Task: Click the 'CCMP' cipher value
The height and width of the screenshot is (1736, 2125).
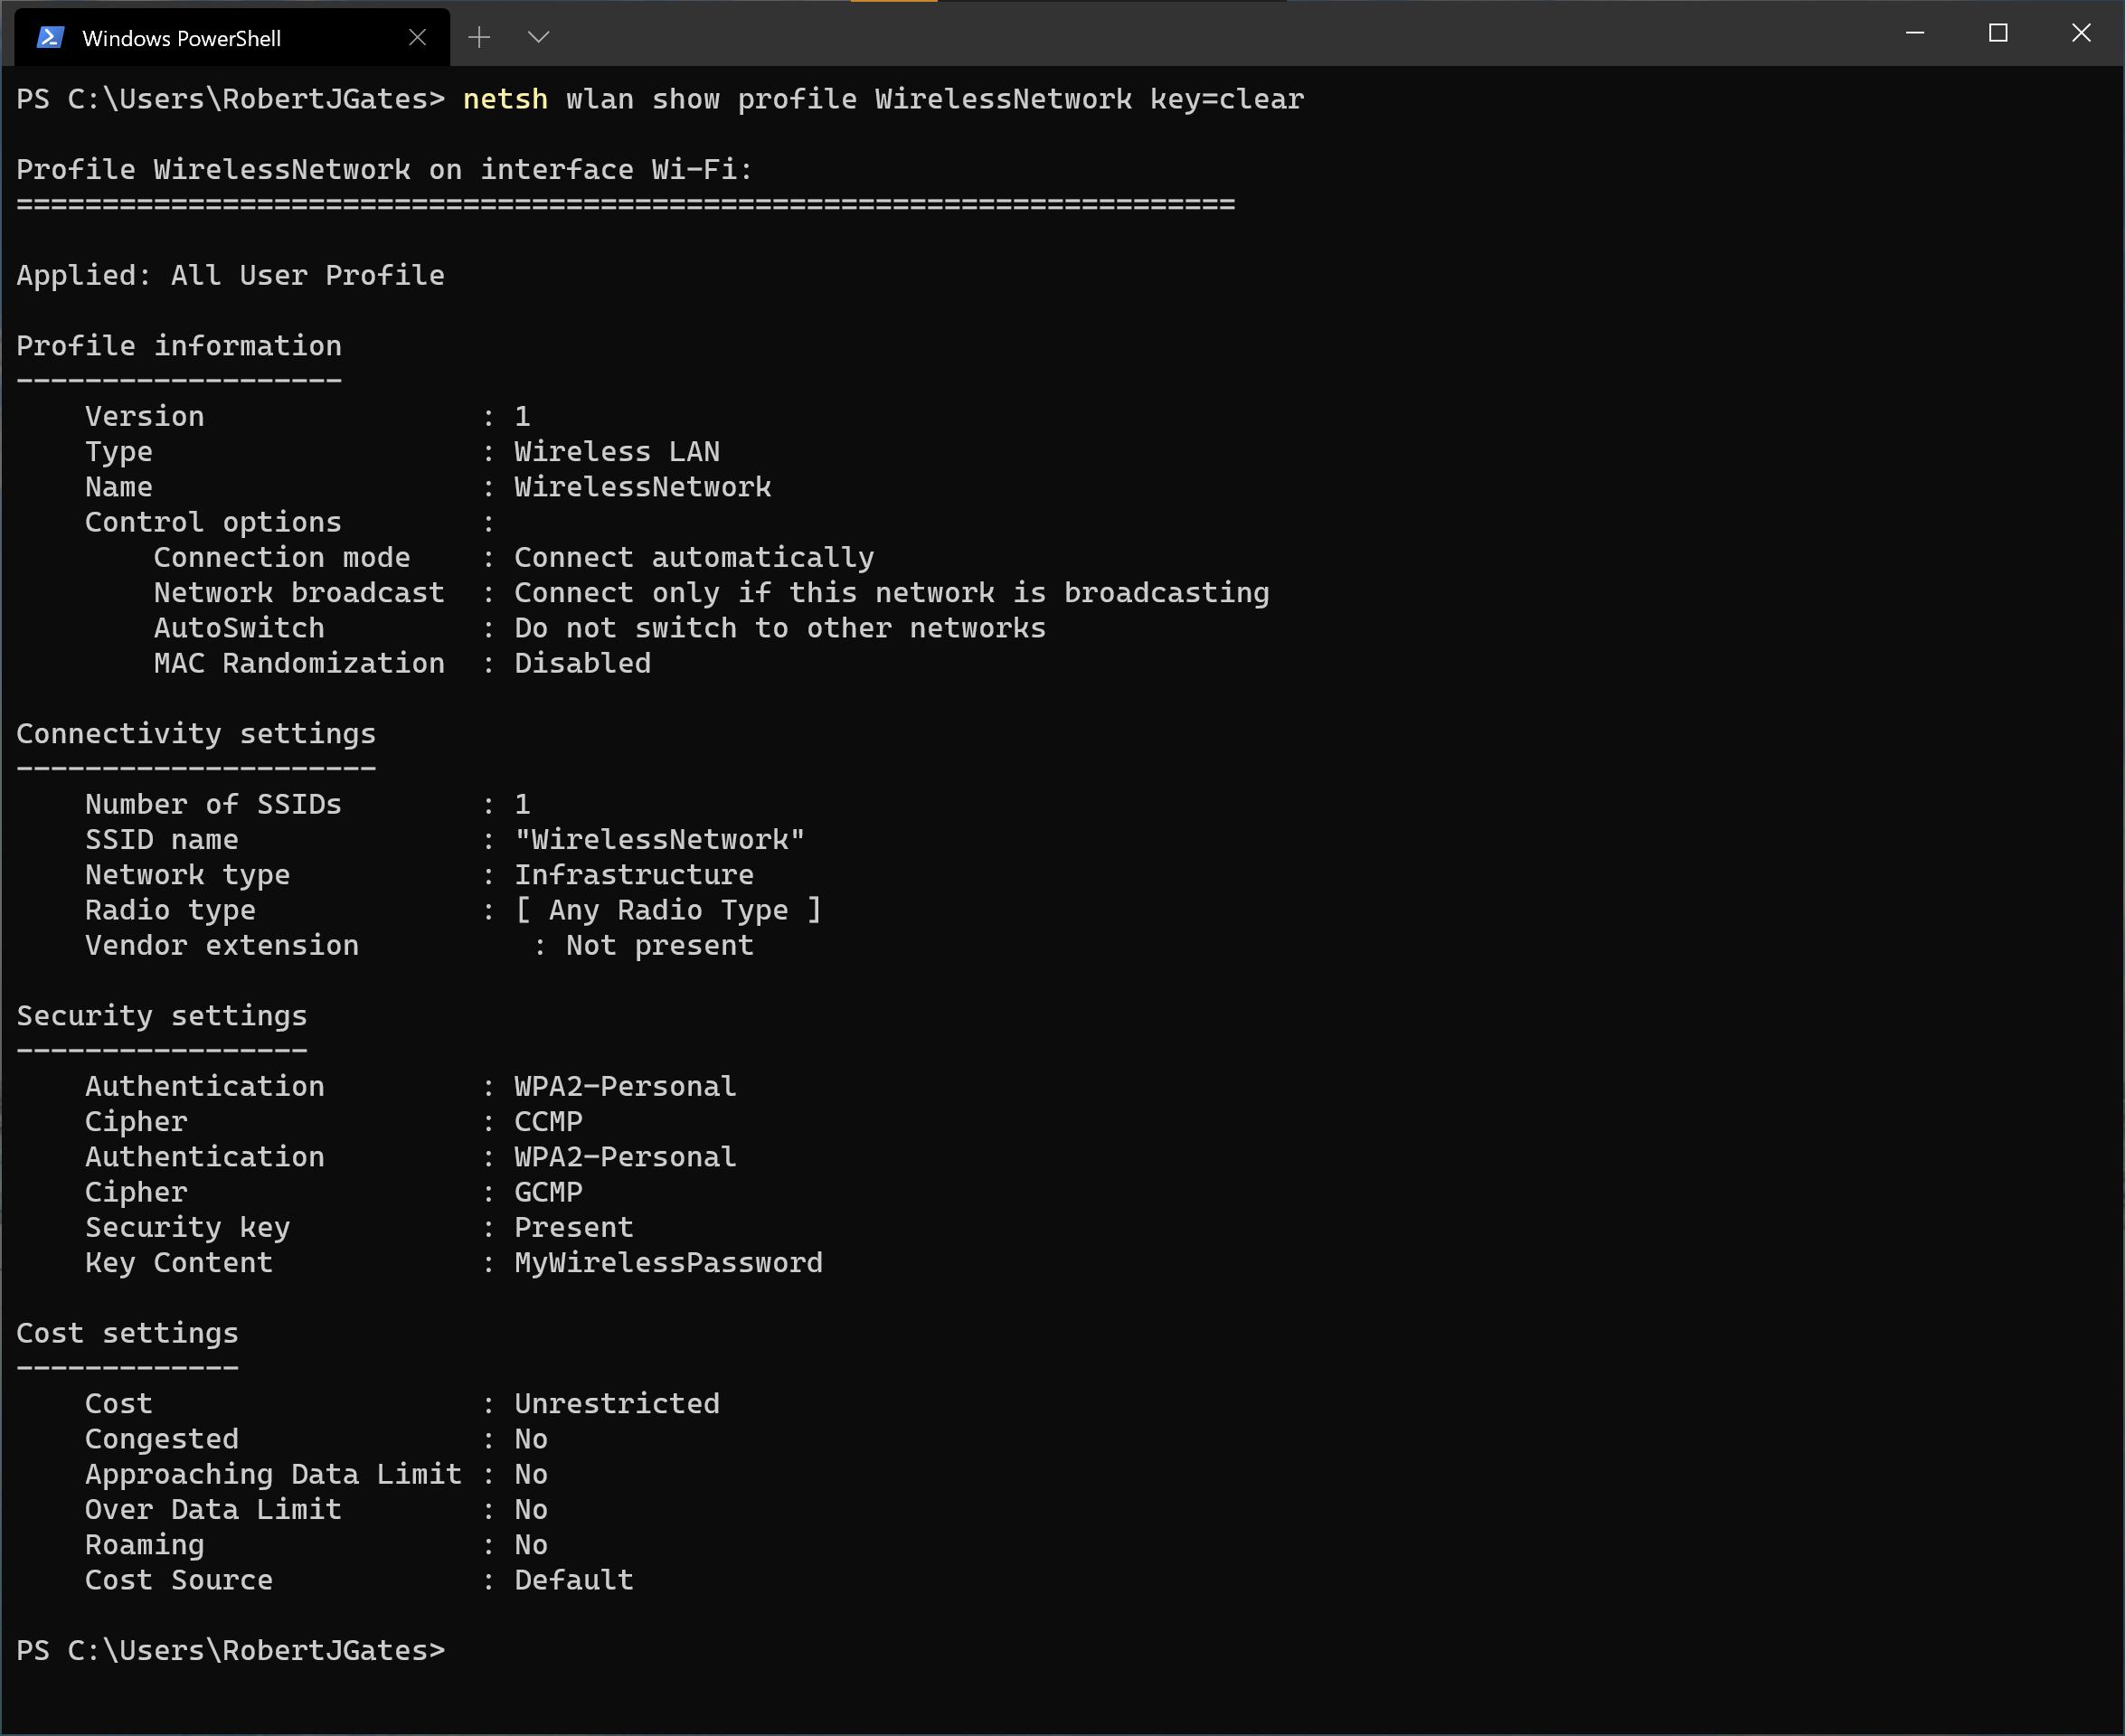Action: pos(548,1121)
